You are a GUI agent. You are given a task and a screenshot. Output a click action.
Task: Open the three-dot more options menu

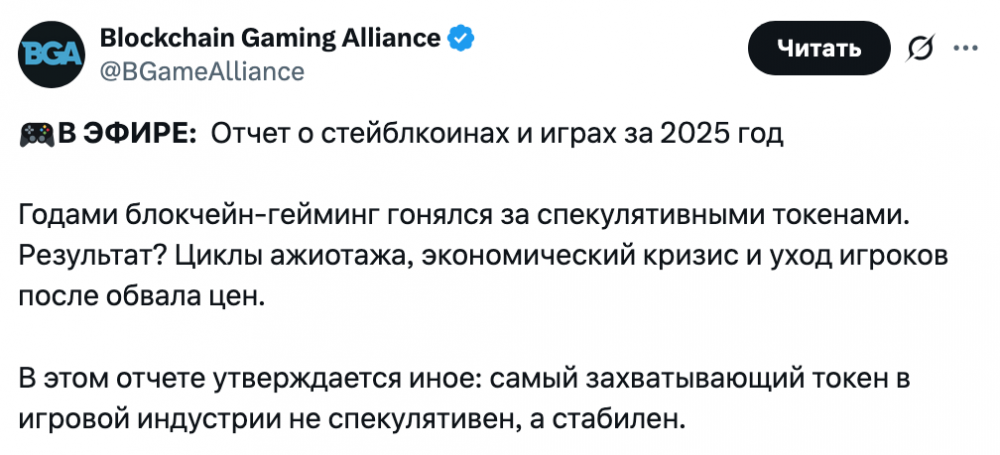tap(964, 48)
